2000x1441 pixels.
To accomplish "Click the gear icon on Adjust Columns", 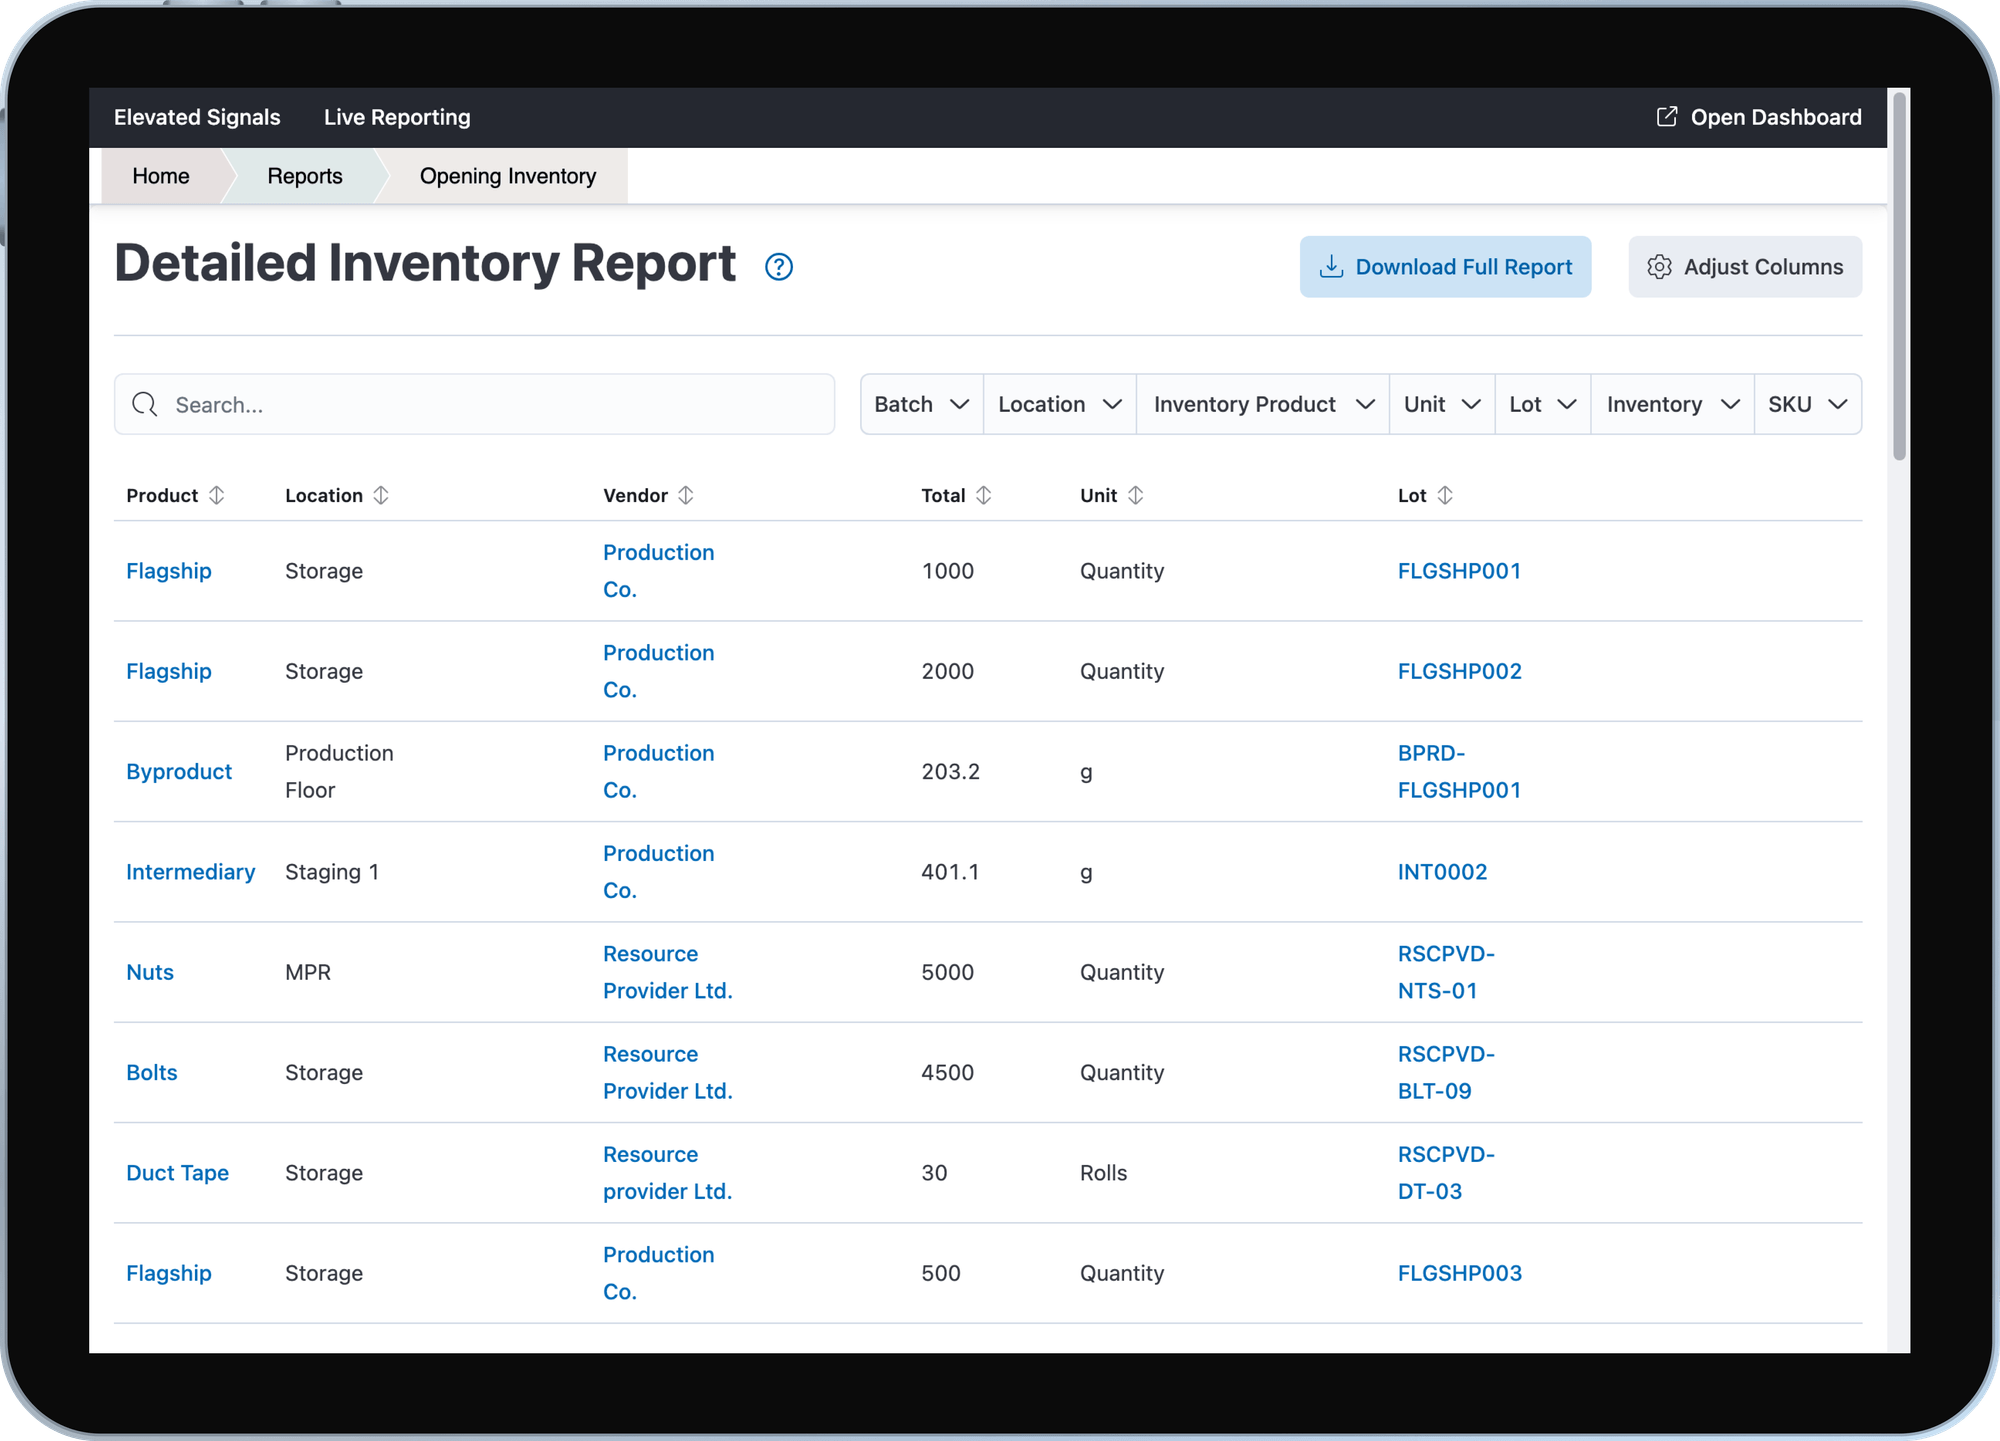I will (1660, 266).
